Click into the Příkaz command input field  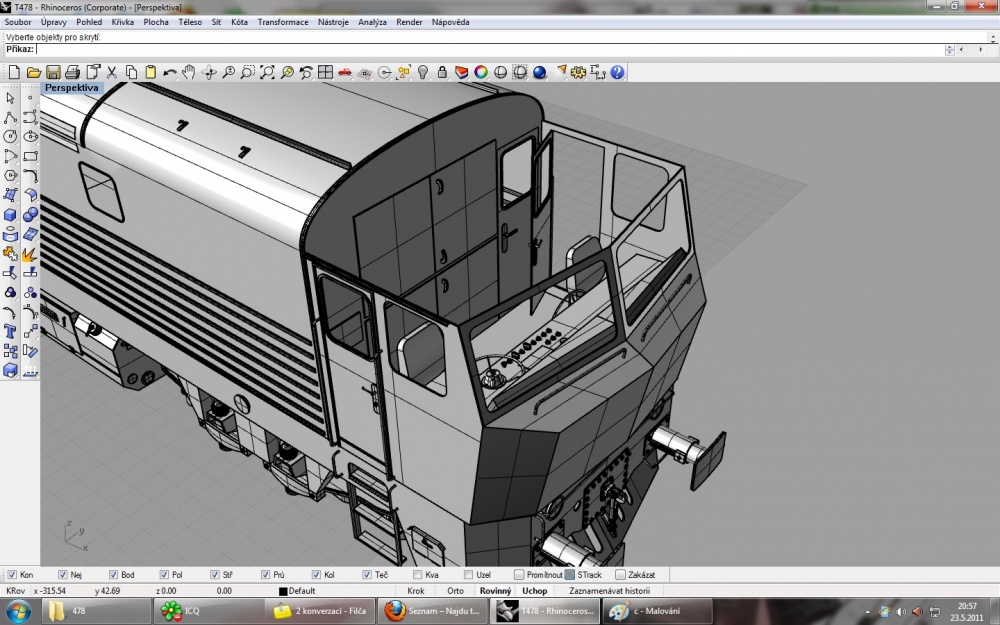click(490, 49)
